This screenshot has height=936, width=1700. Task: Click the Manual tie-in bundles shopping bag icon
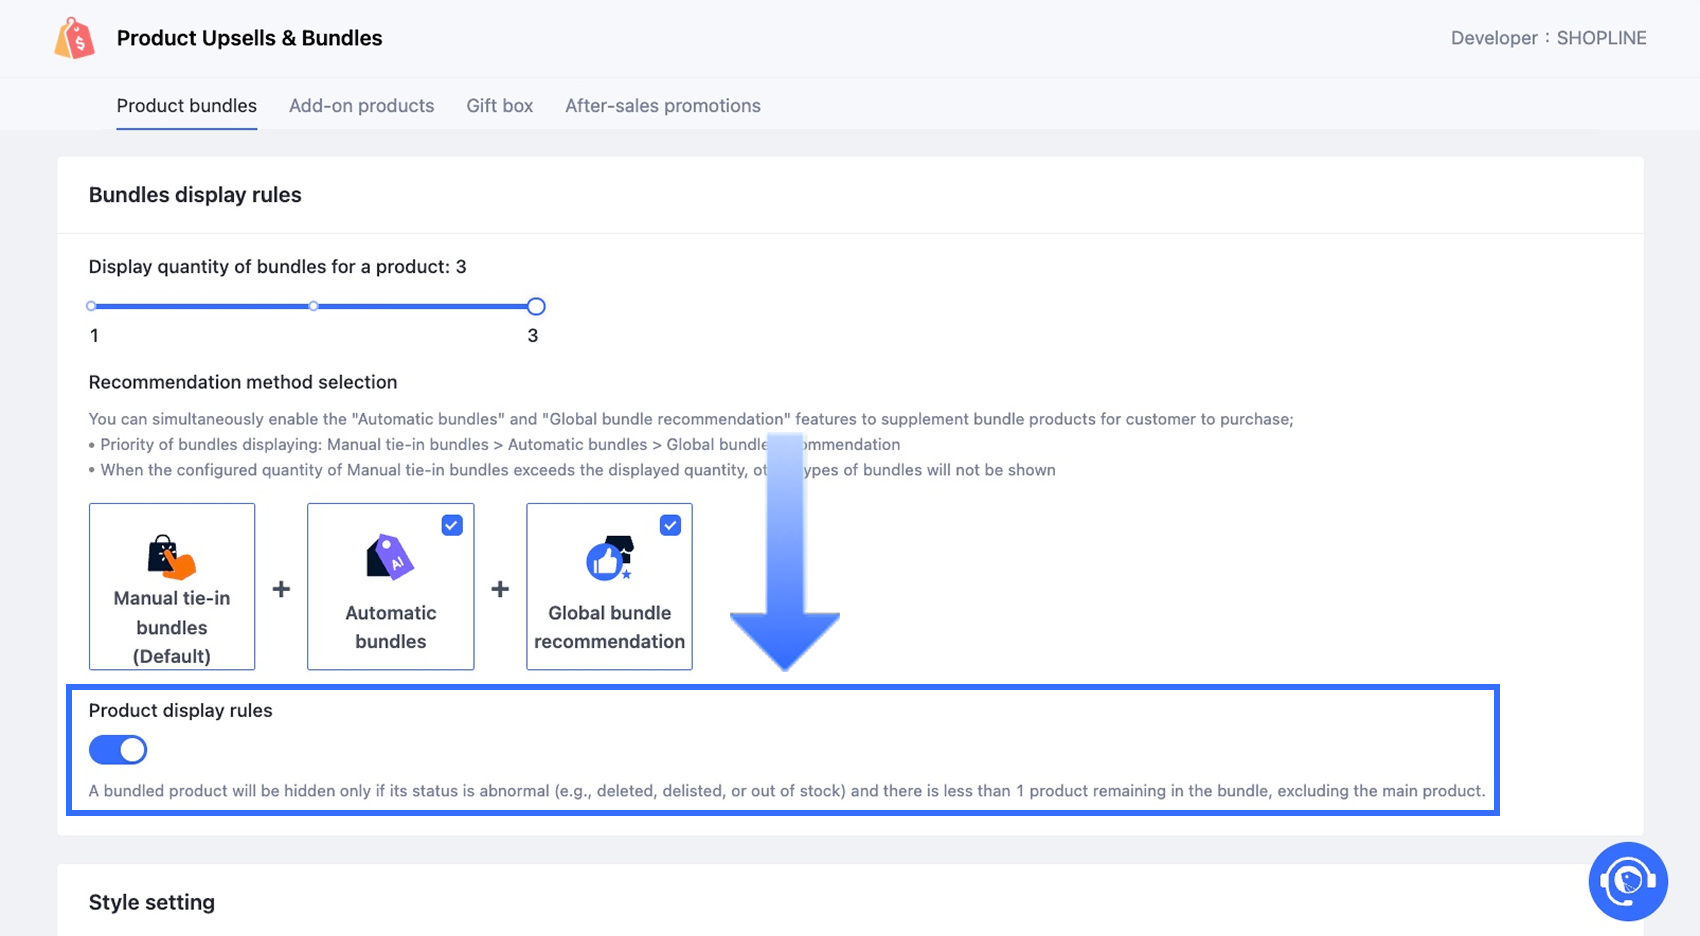[x=171, y=557]
